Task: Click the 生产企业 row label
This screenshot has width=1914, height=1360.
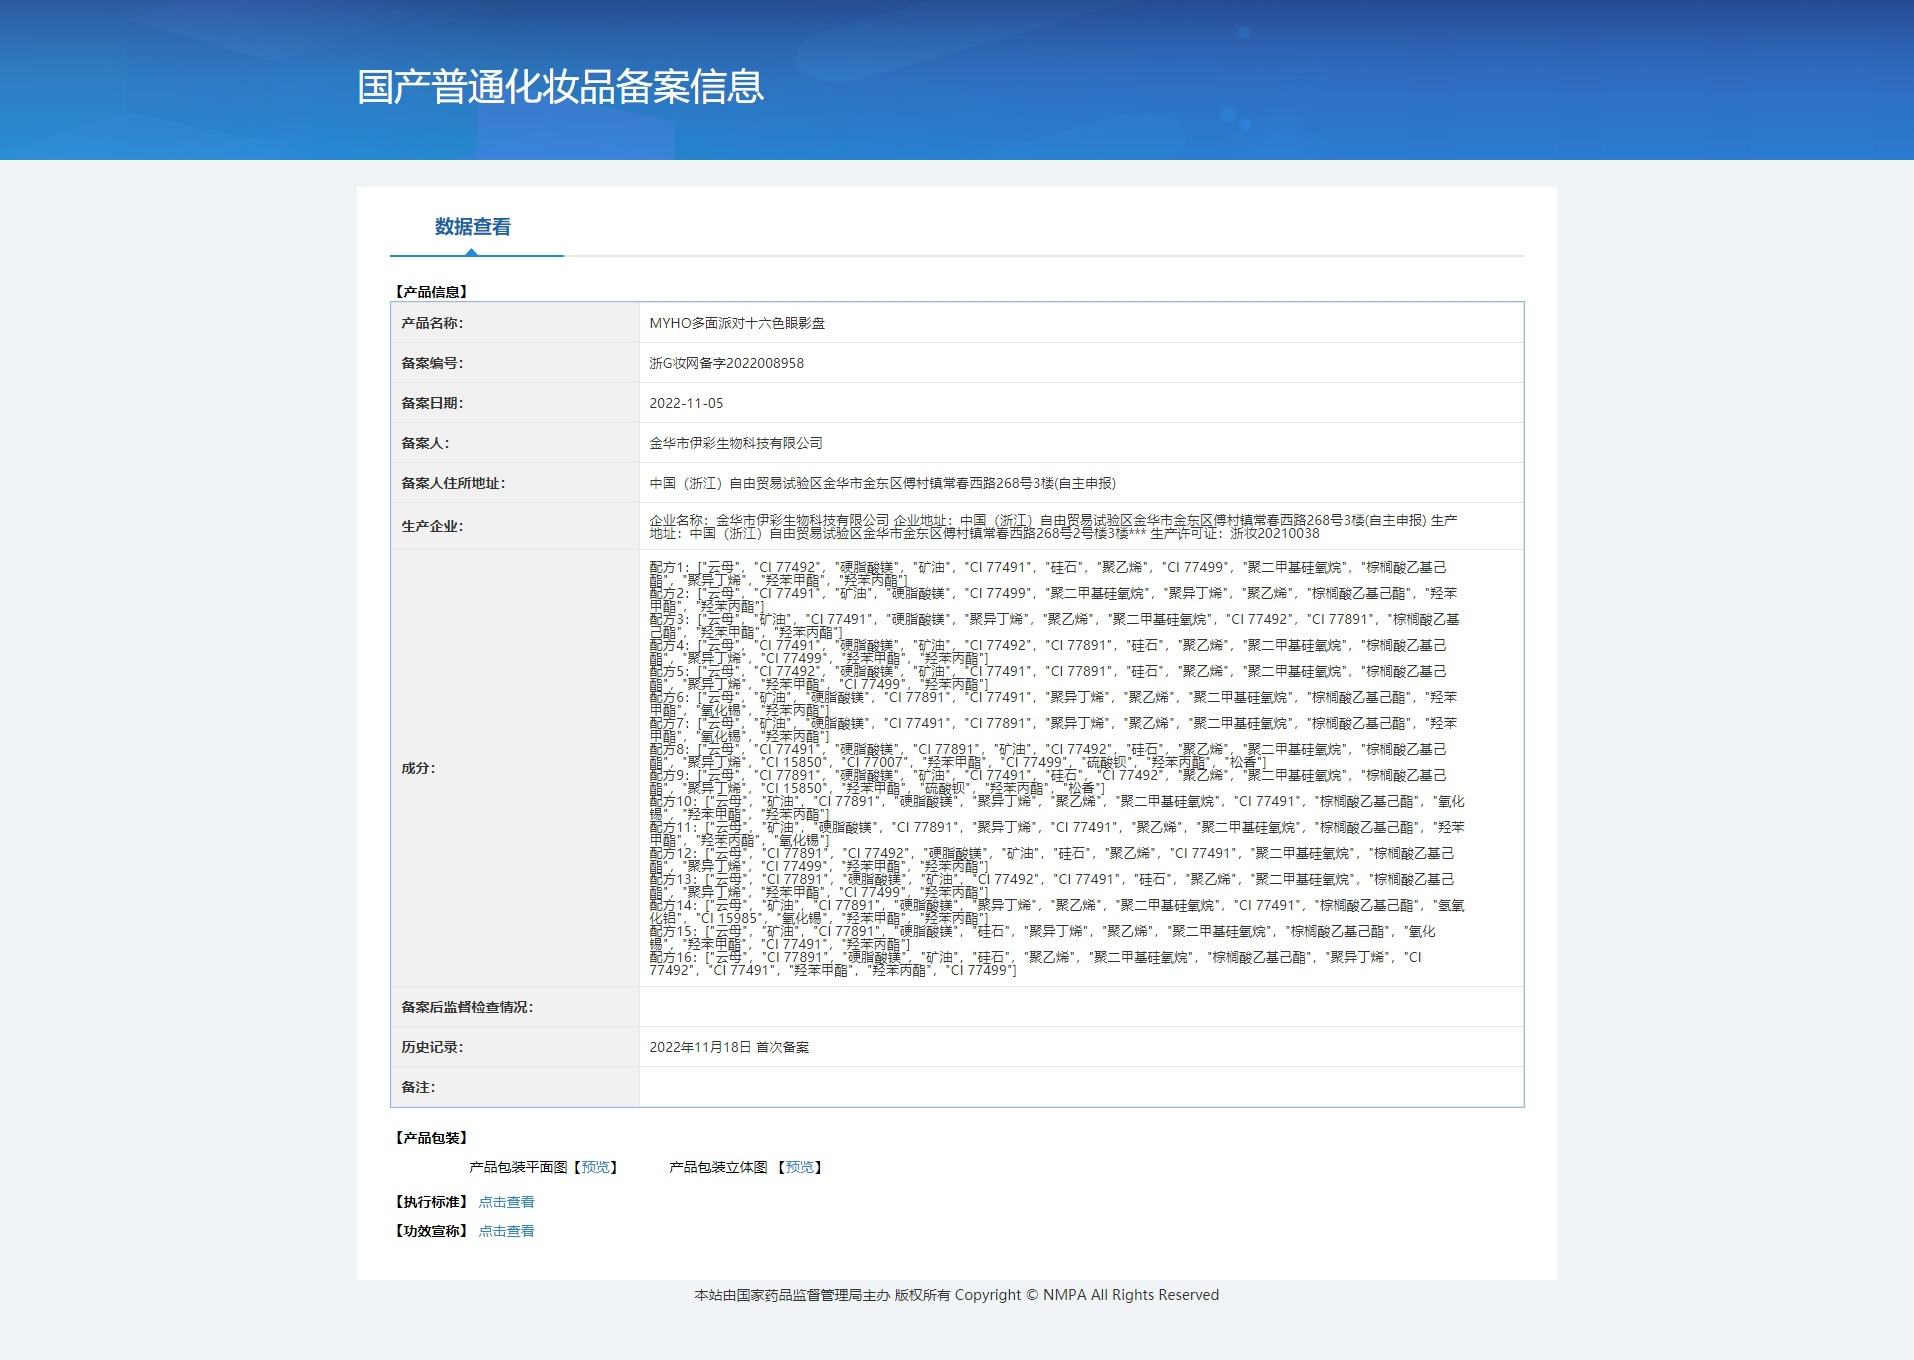Action: click(432, 526)
